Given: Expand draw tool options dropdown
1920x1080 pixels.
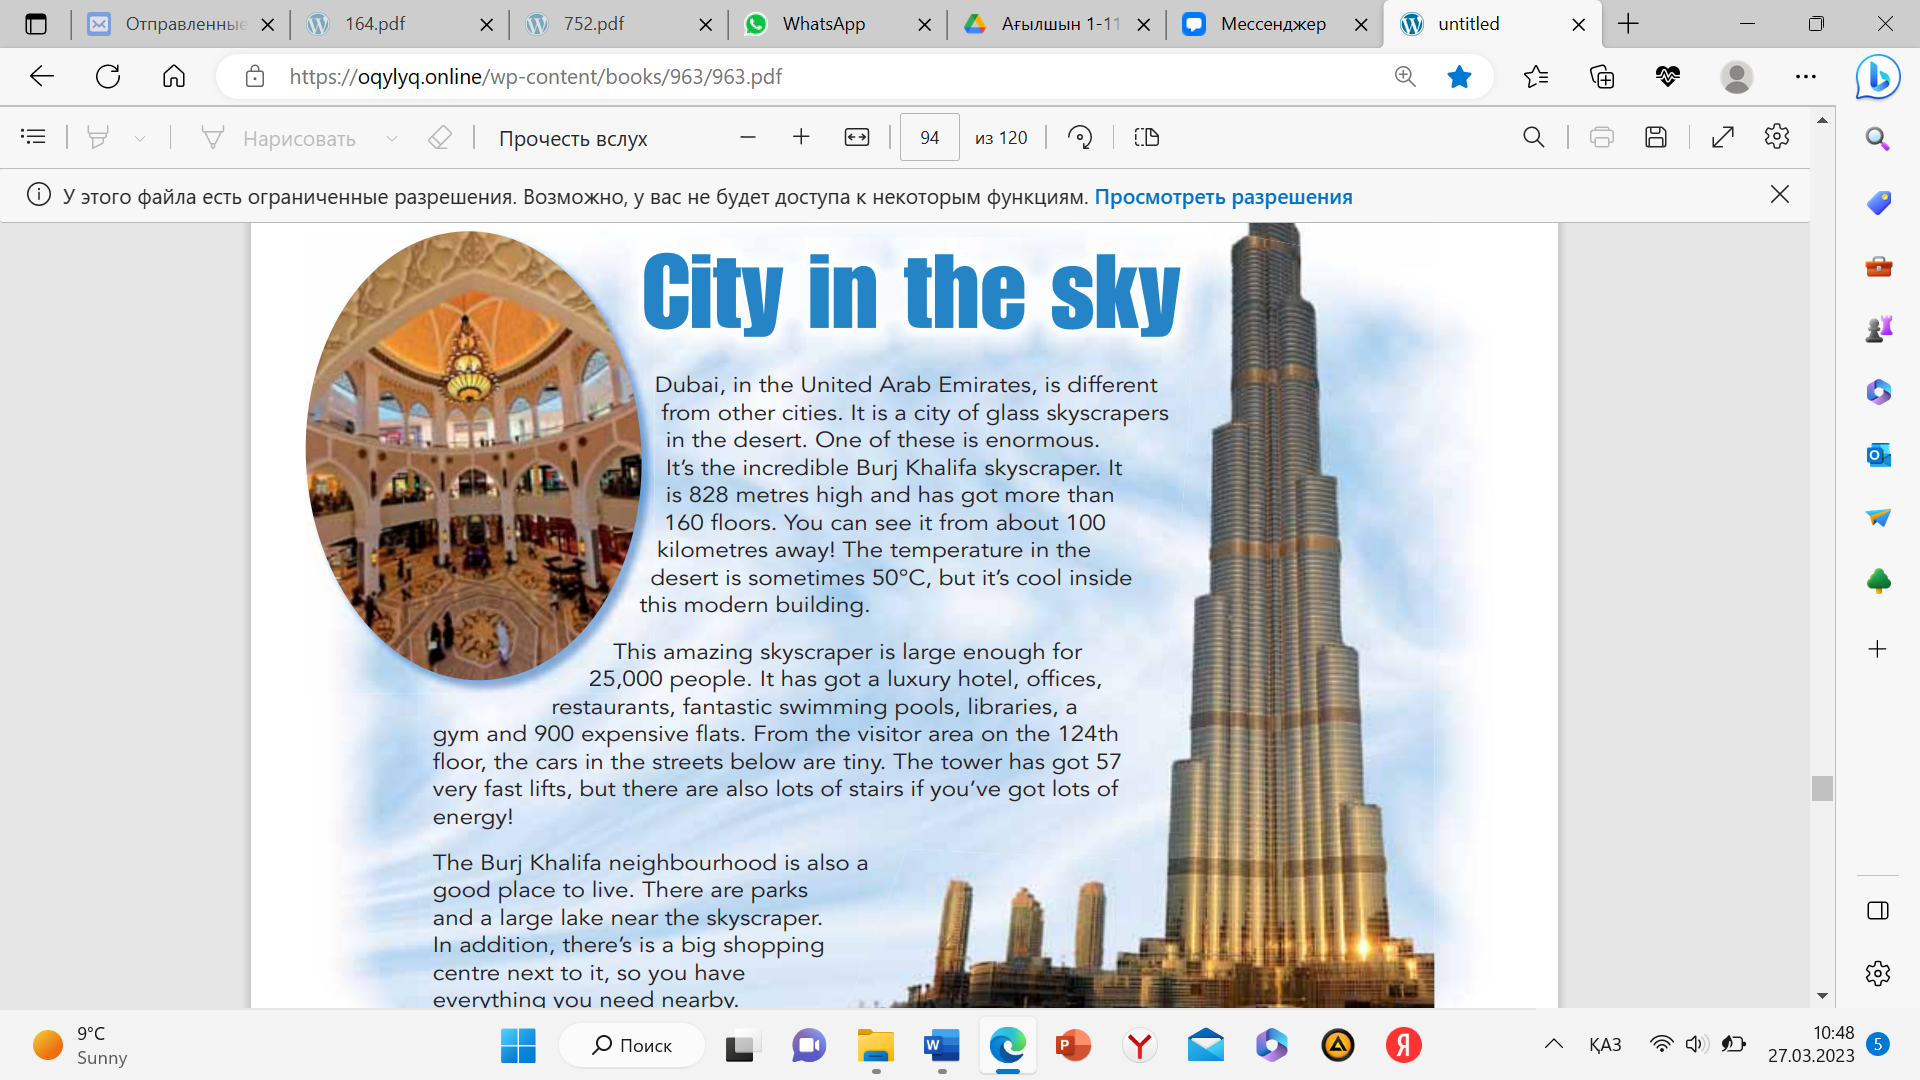Looking at the screenshot, I should [392, 138].
